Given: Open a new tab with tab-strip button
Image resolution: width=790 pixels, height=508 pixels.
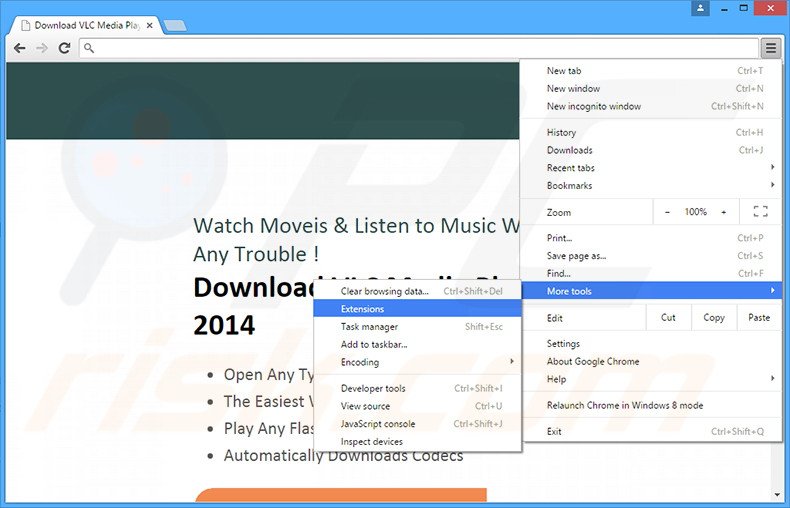Looking at the screenshot, I should 175,25.
